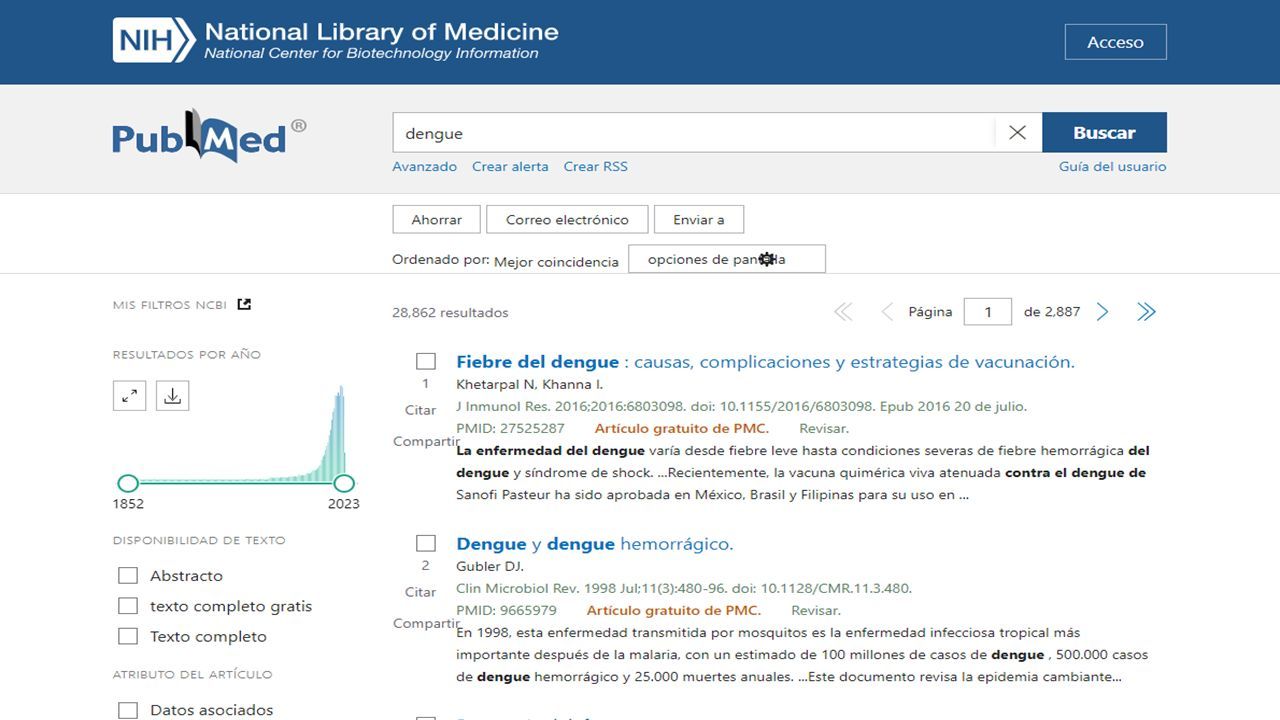Click the Buscar search button
The width and height of the screenshot is (1280, 720).
pos(1104,133)
